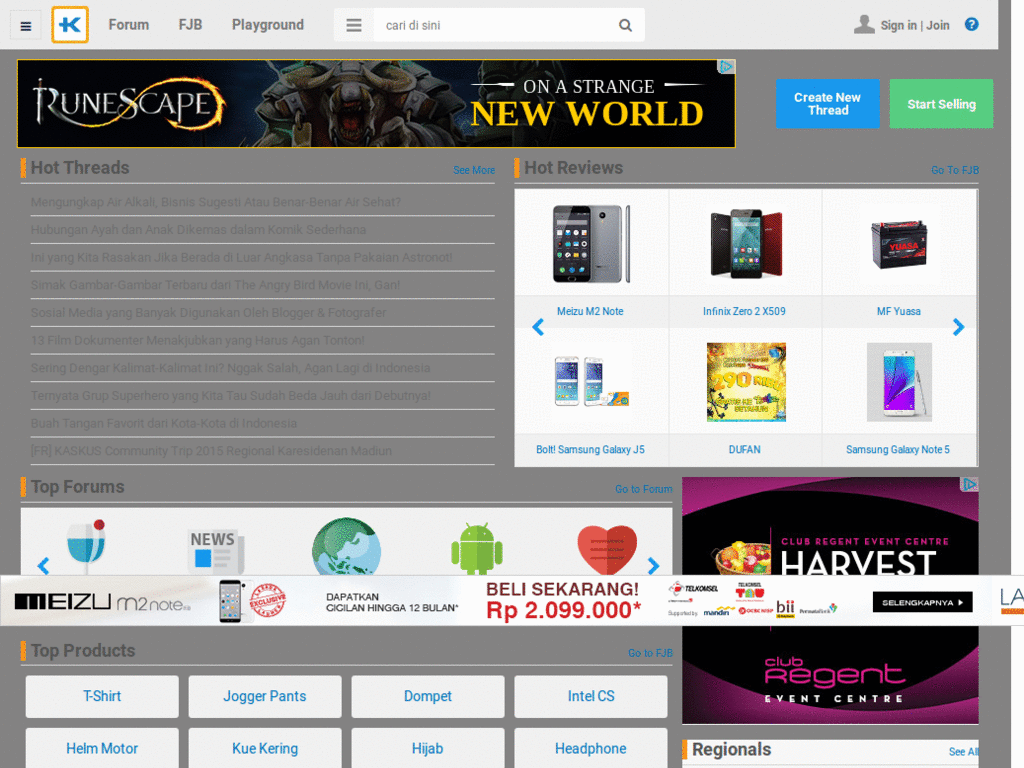Select Kue Kering product button
Viewport: 1024px width, 768px height.
264,748
